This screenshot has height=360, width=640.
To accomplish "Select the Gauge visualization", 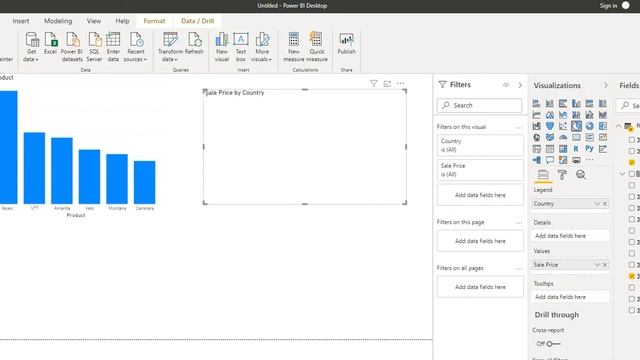I will 563,138.
